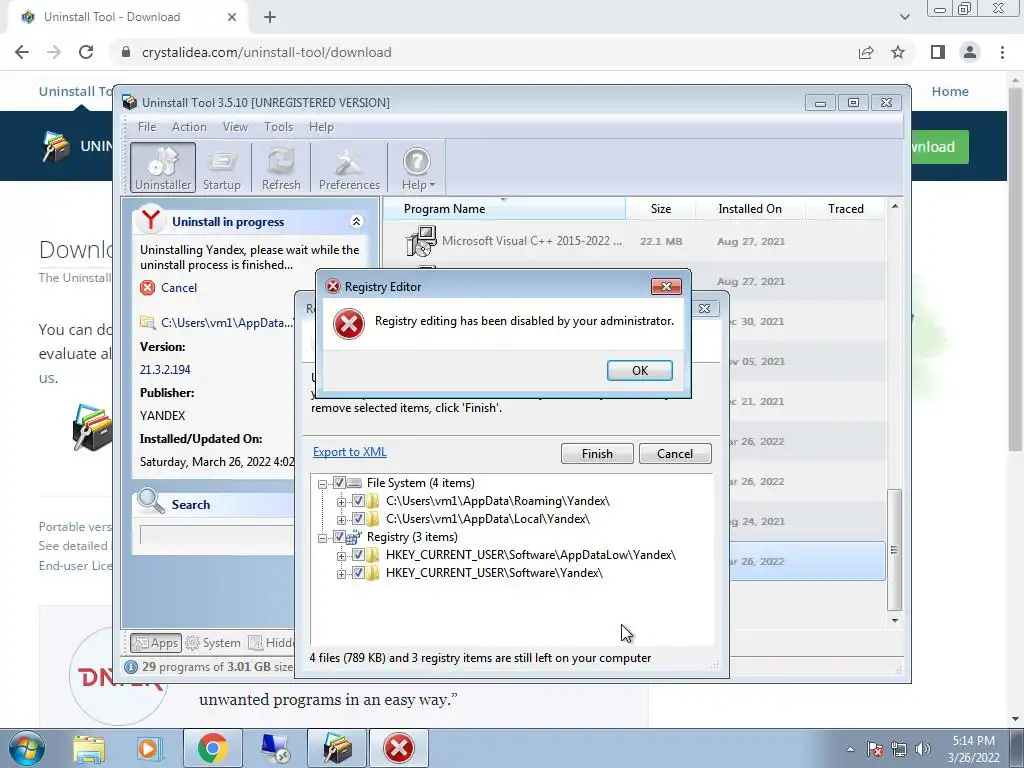
Task: Bookmark this page with star icon
Action: click(x=898, y=52)
